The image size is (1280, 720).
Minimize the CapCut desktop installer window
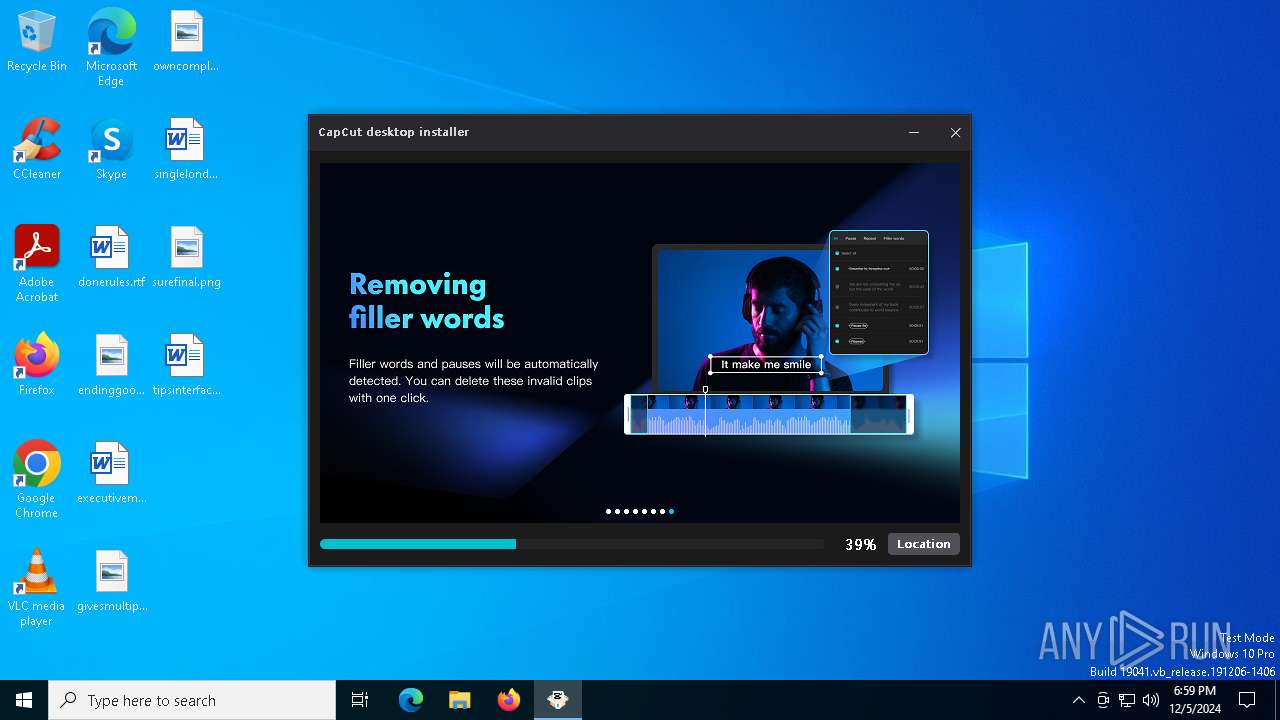(914, 132)
